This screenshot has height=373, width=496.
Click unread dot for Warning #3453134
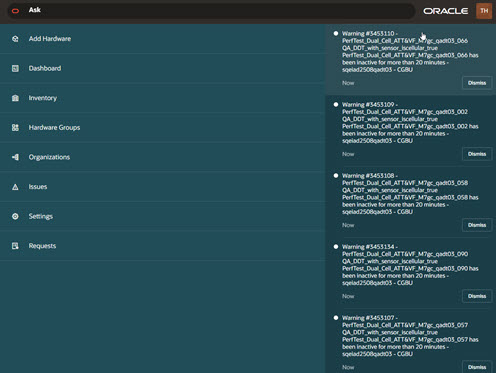[x=336, y=247]
